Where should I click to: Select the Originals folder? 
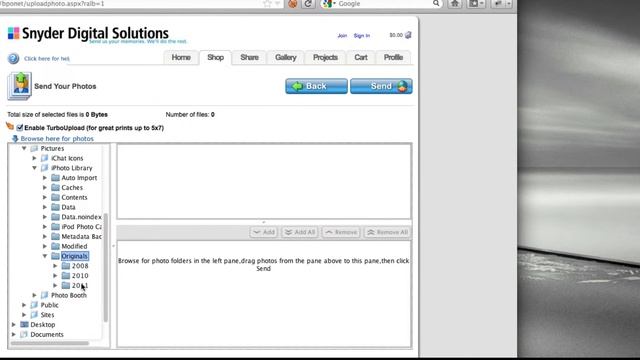pyautogui.click(x=74, y=256)
